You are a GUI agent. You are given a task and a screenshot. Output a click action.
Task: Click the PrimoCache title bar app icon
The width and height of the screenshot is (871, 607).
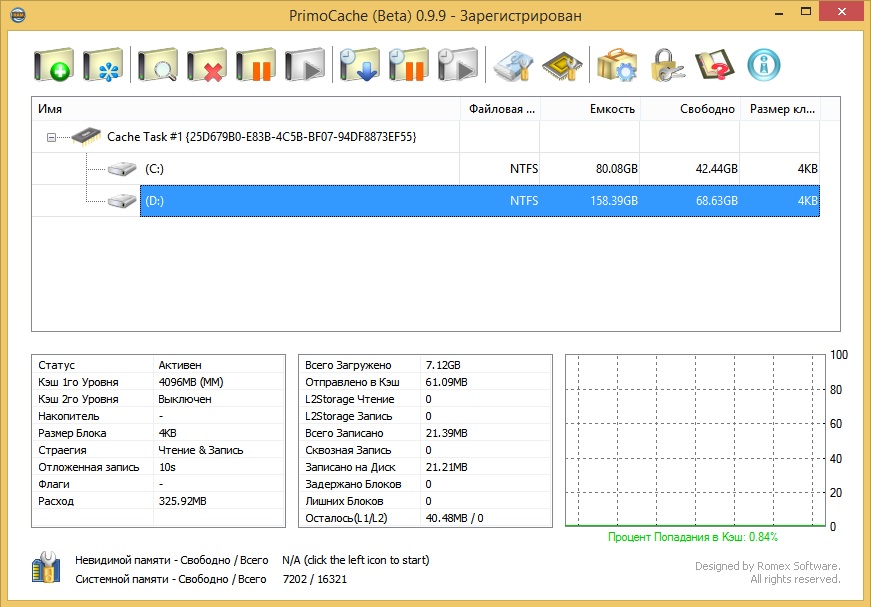point(18,15)
